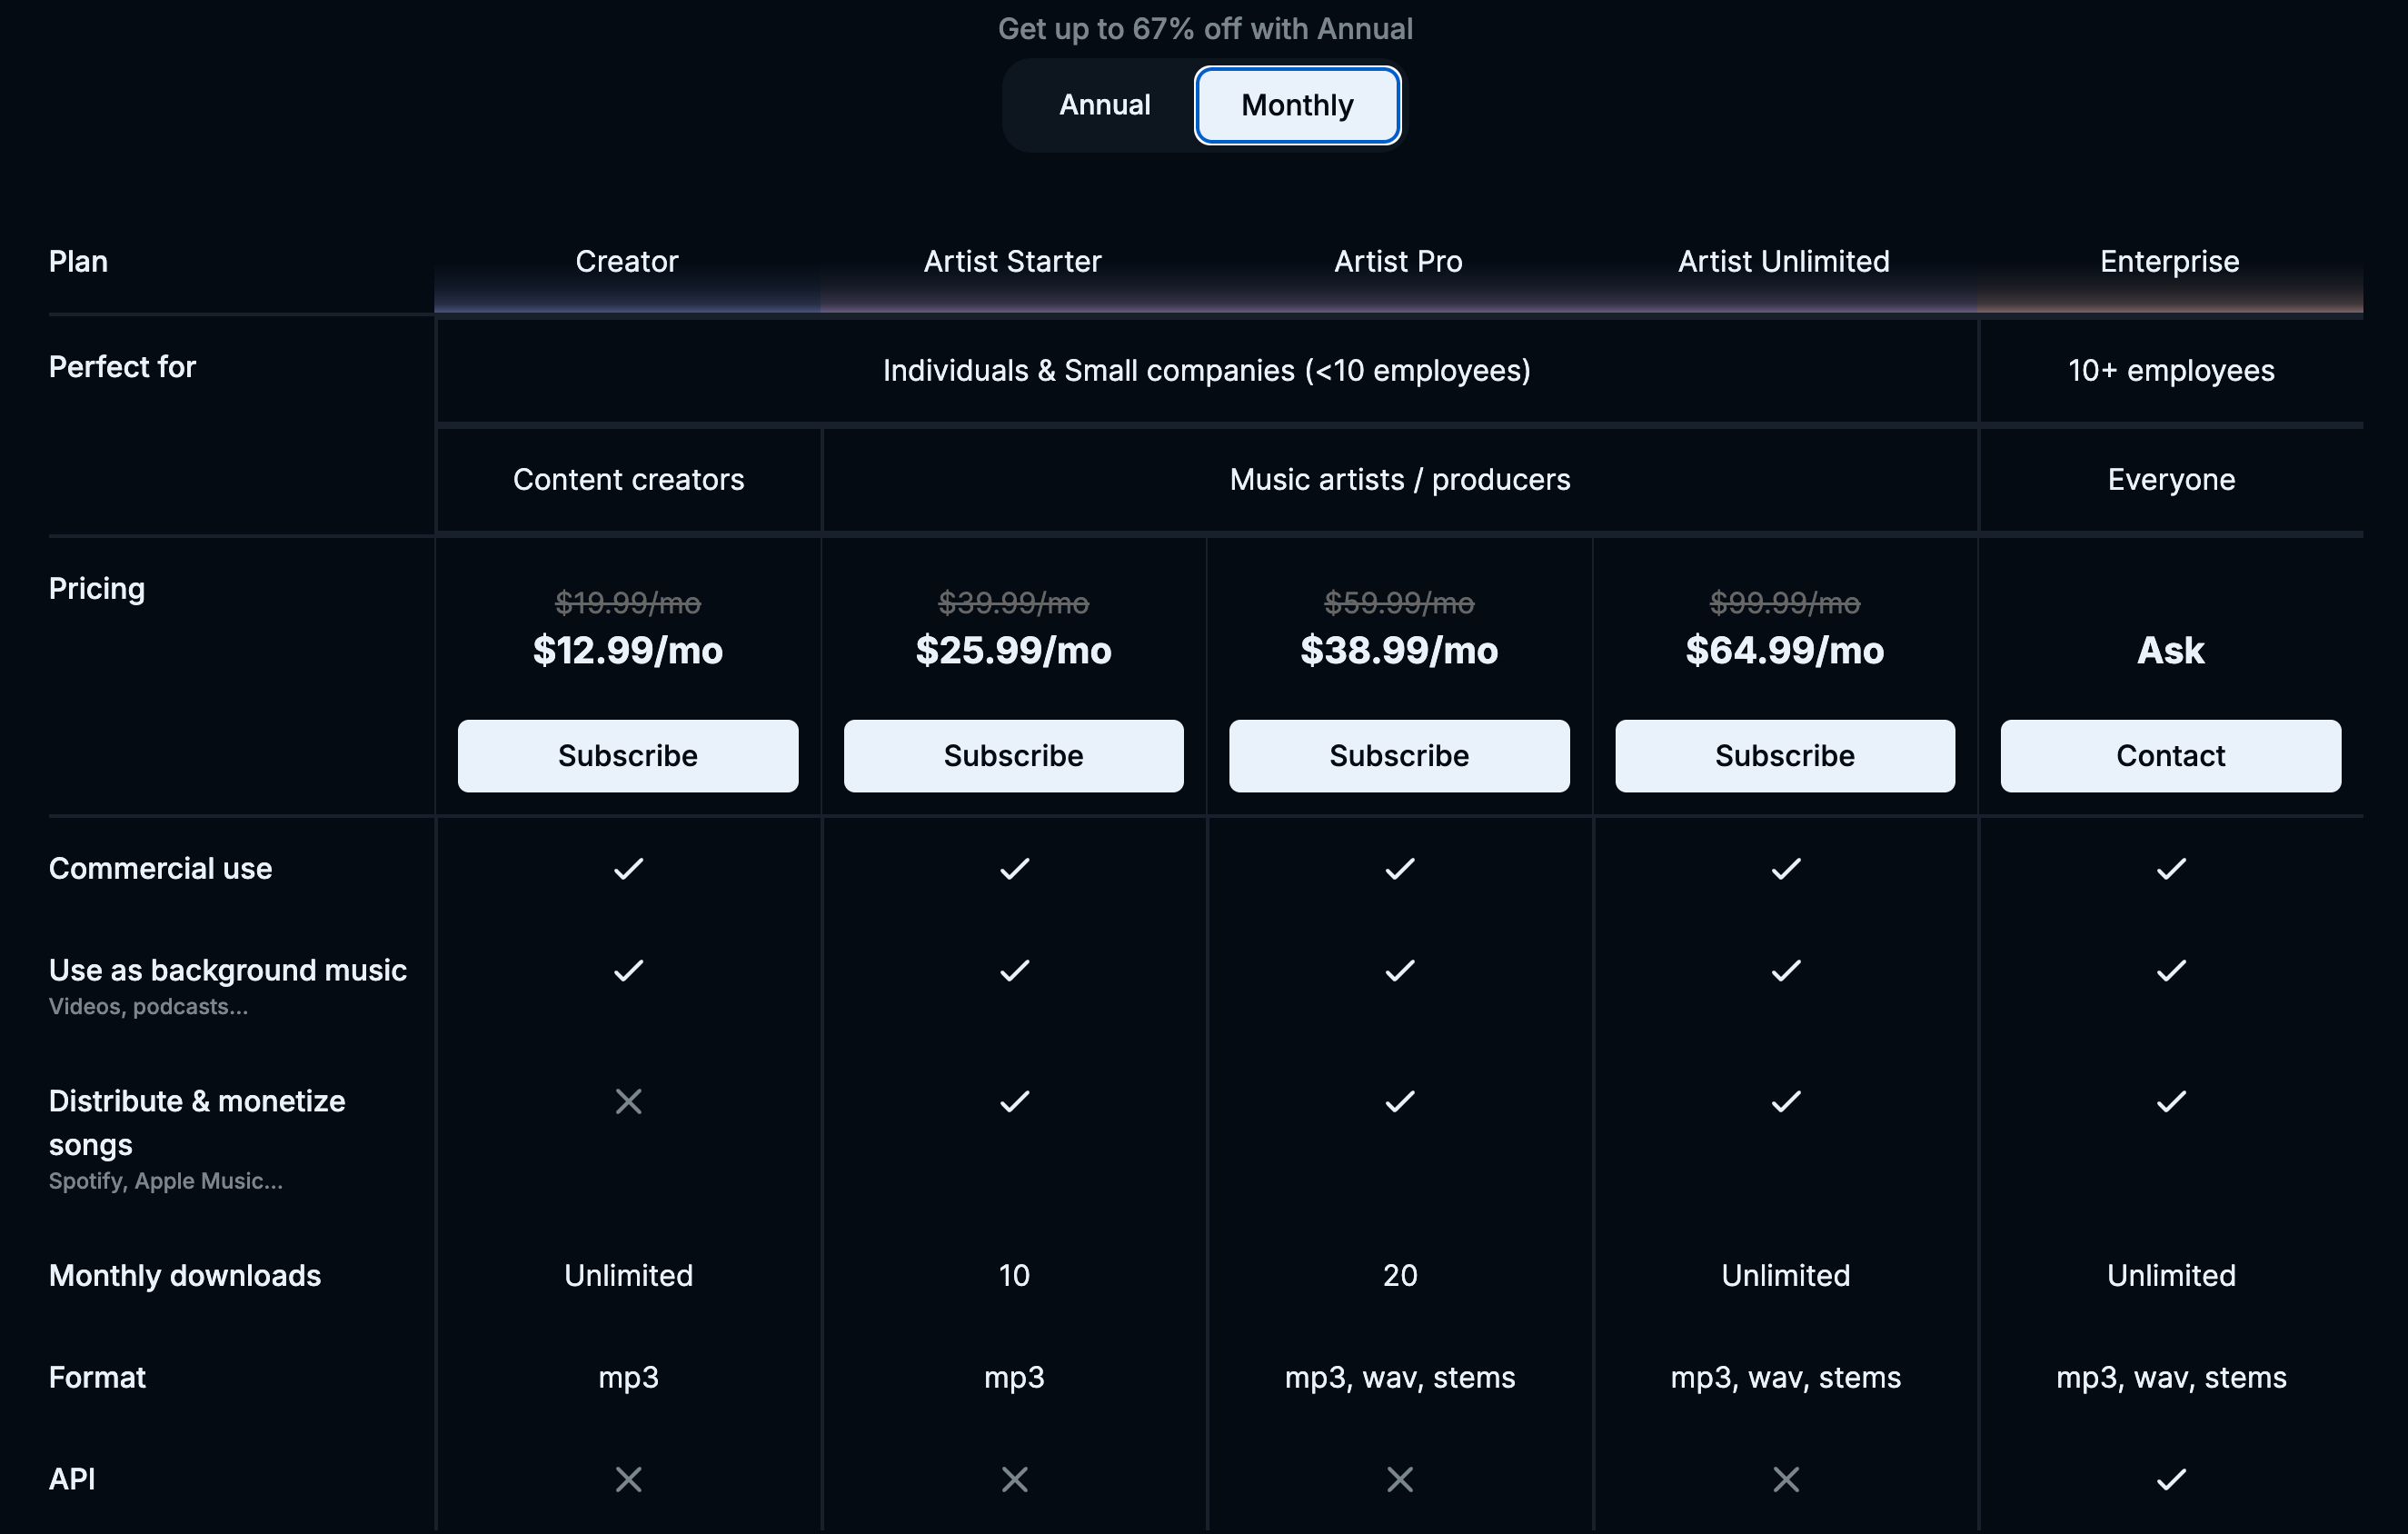Viewport: 2408px width, 1534px height.
Task: Click the distribute songs checkmark under Artist Starter
Action: [x=1013, y=1101]
